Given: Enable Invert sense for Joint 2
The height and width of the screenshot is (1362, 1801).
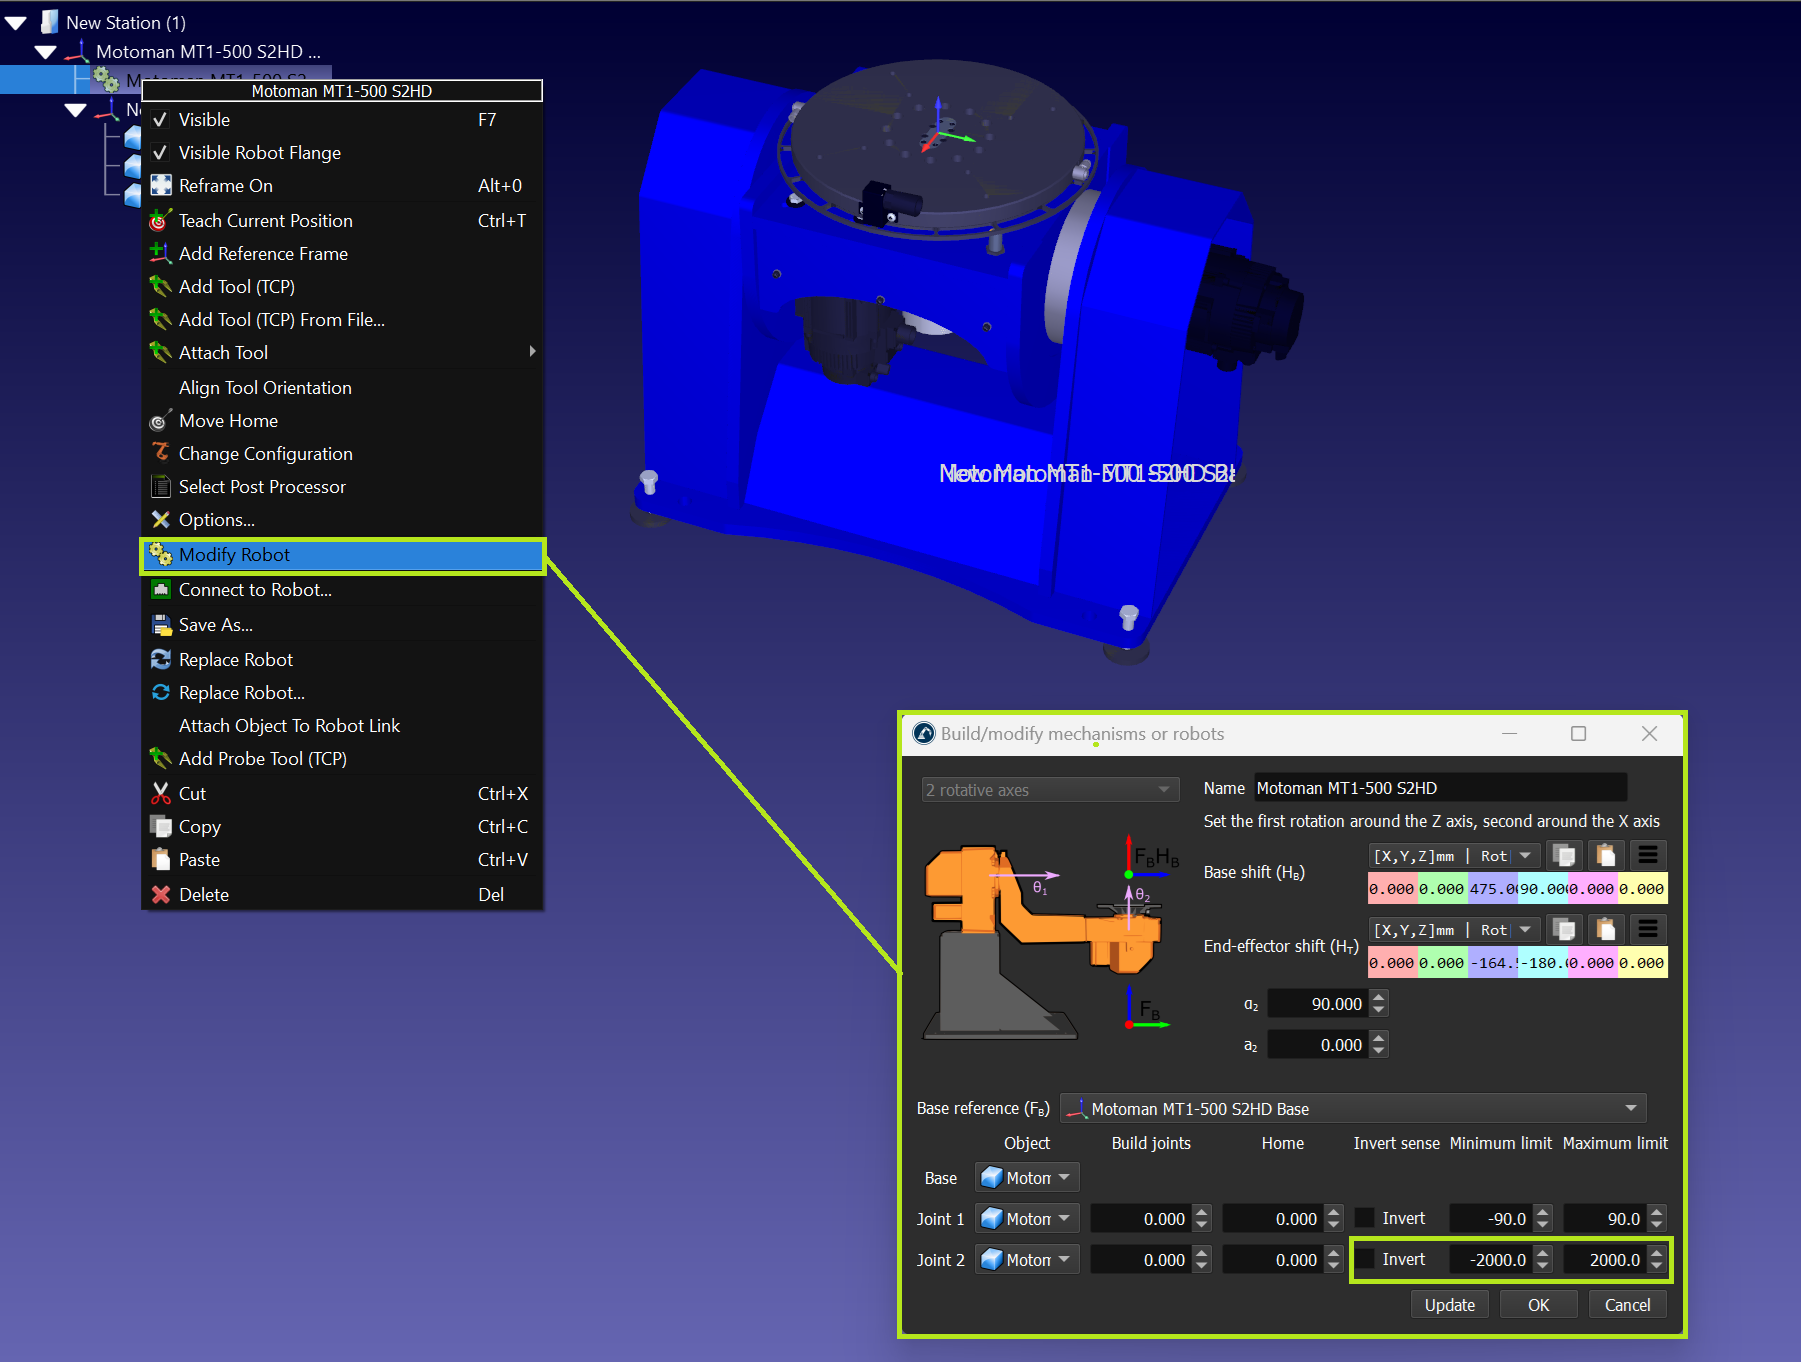Looking at the screenshot, I should click(x=1365, y=1259).
